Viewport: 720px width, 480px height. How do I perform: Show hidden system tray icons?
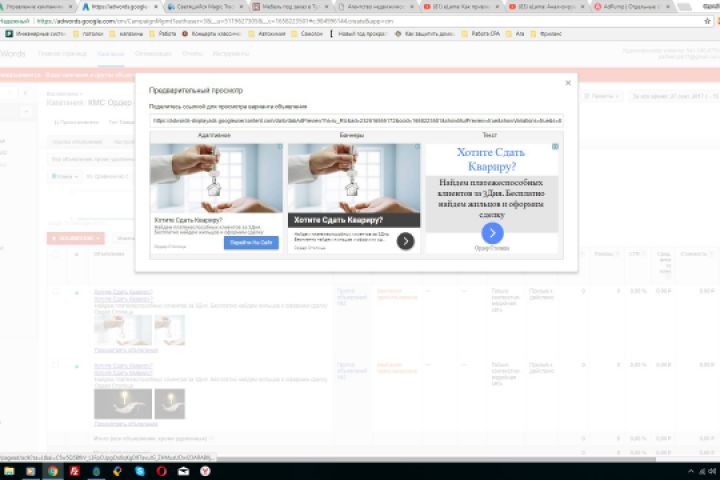pyautogui.click(x=691, y=471)
